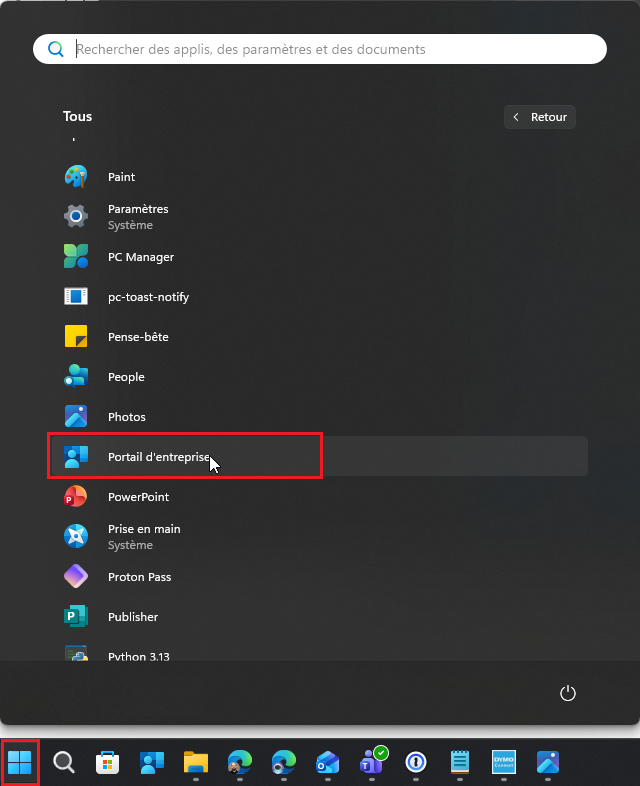Focus the app search field
The height and width of the screenshot is (786, 640).
click(x=320, y=49)
